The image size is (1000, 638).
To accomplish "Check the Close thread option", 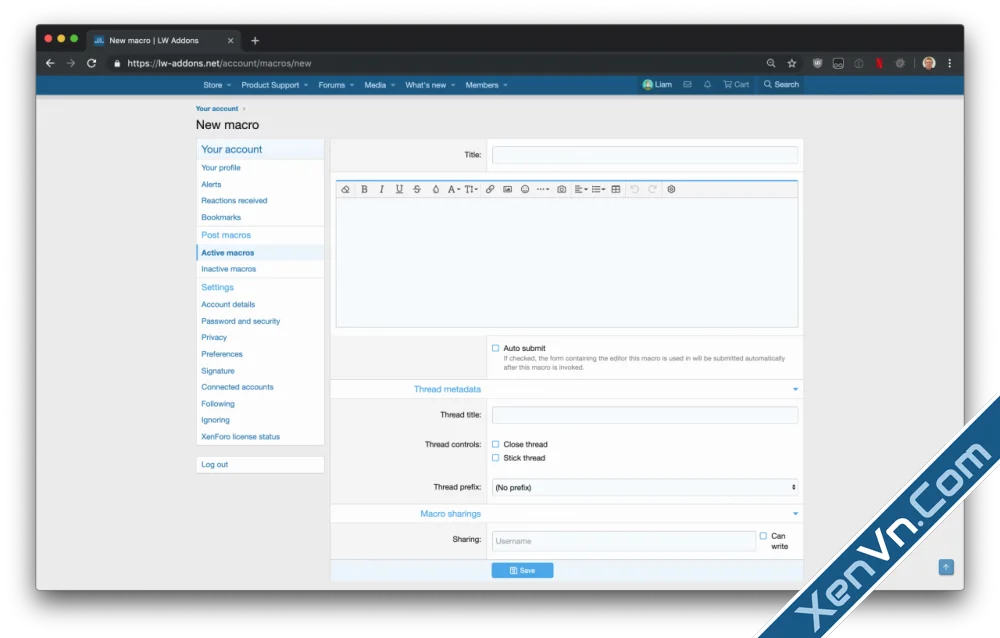I will [495, 444].
